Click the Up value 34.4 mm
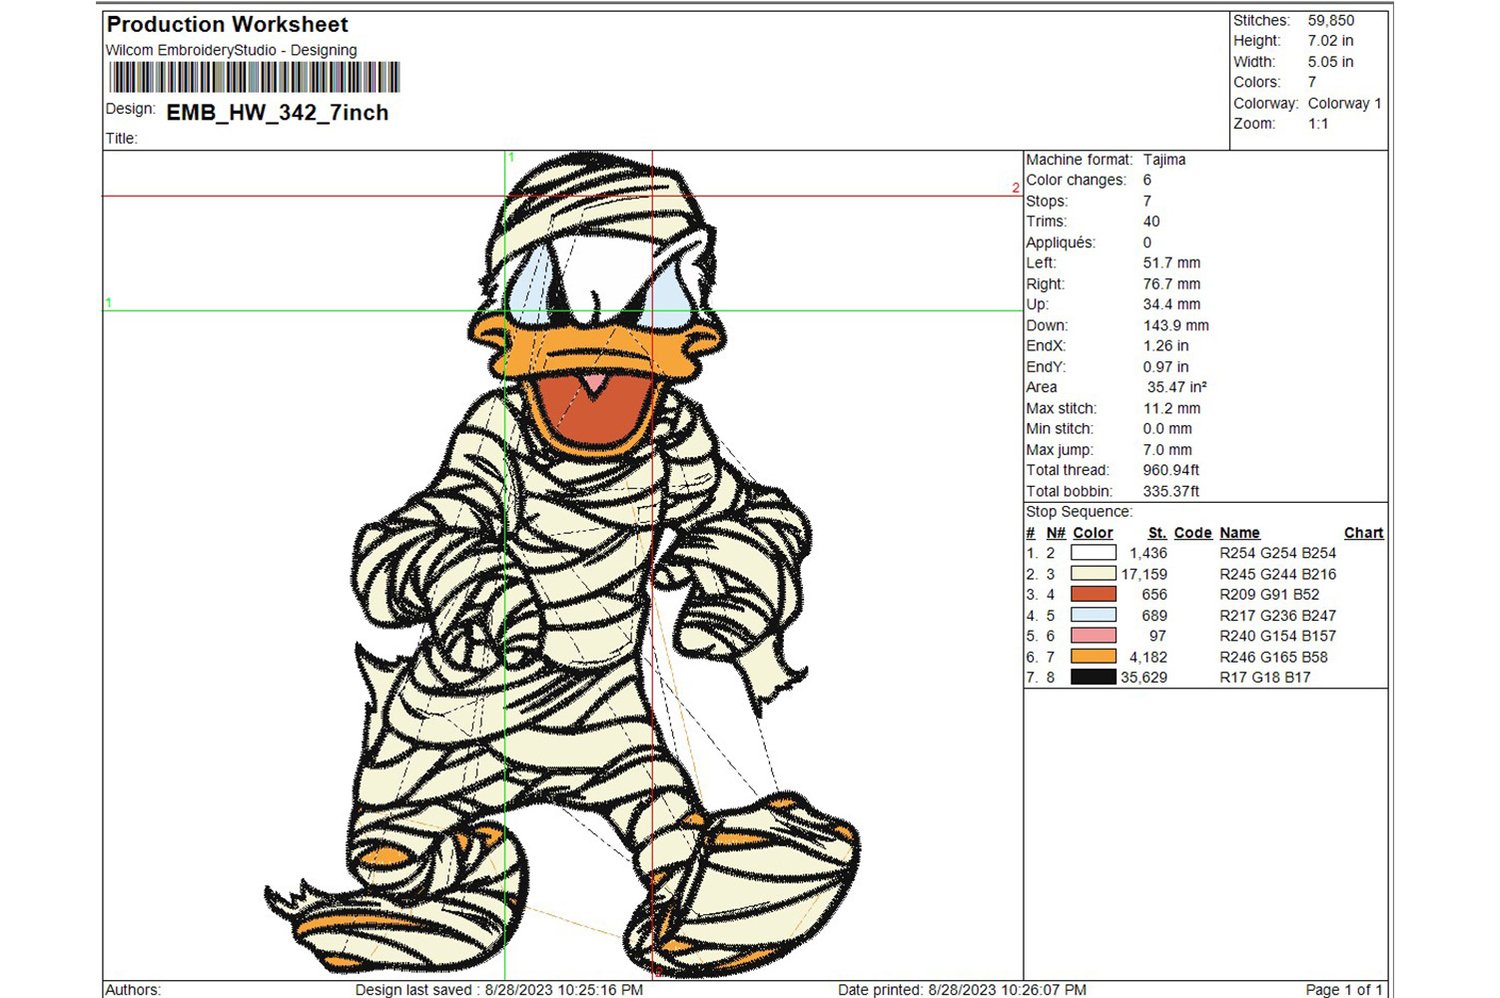 coord(1171,305)
